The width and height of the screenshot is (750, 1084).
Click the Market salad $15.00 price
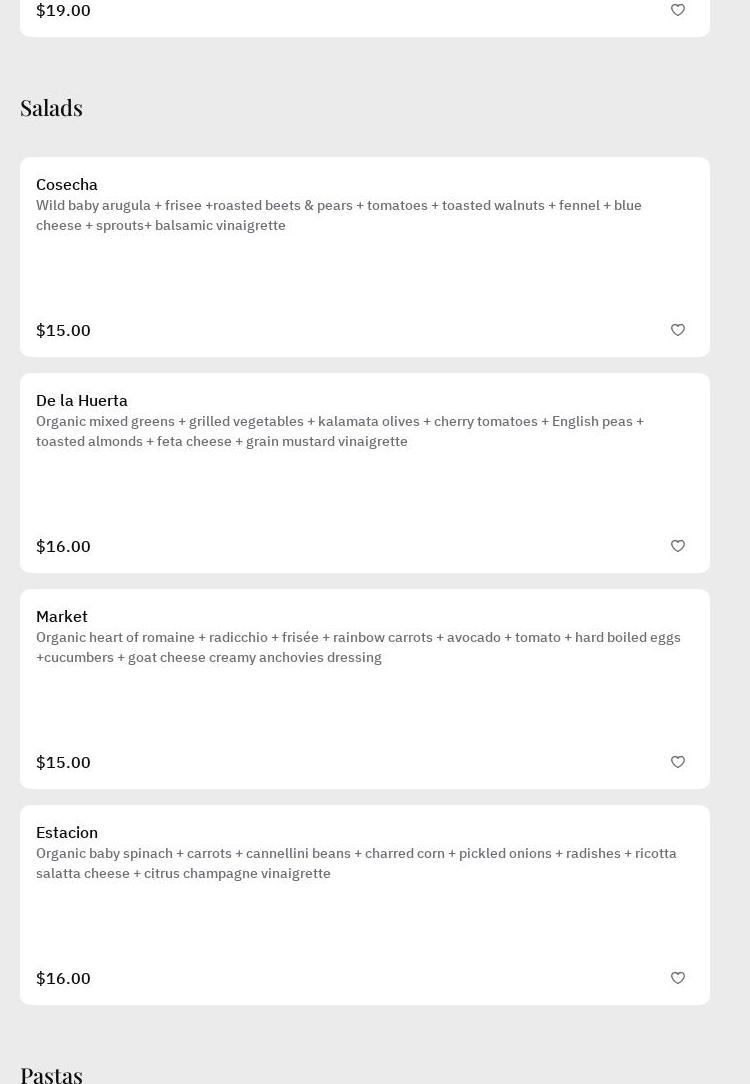(63, 763)
